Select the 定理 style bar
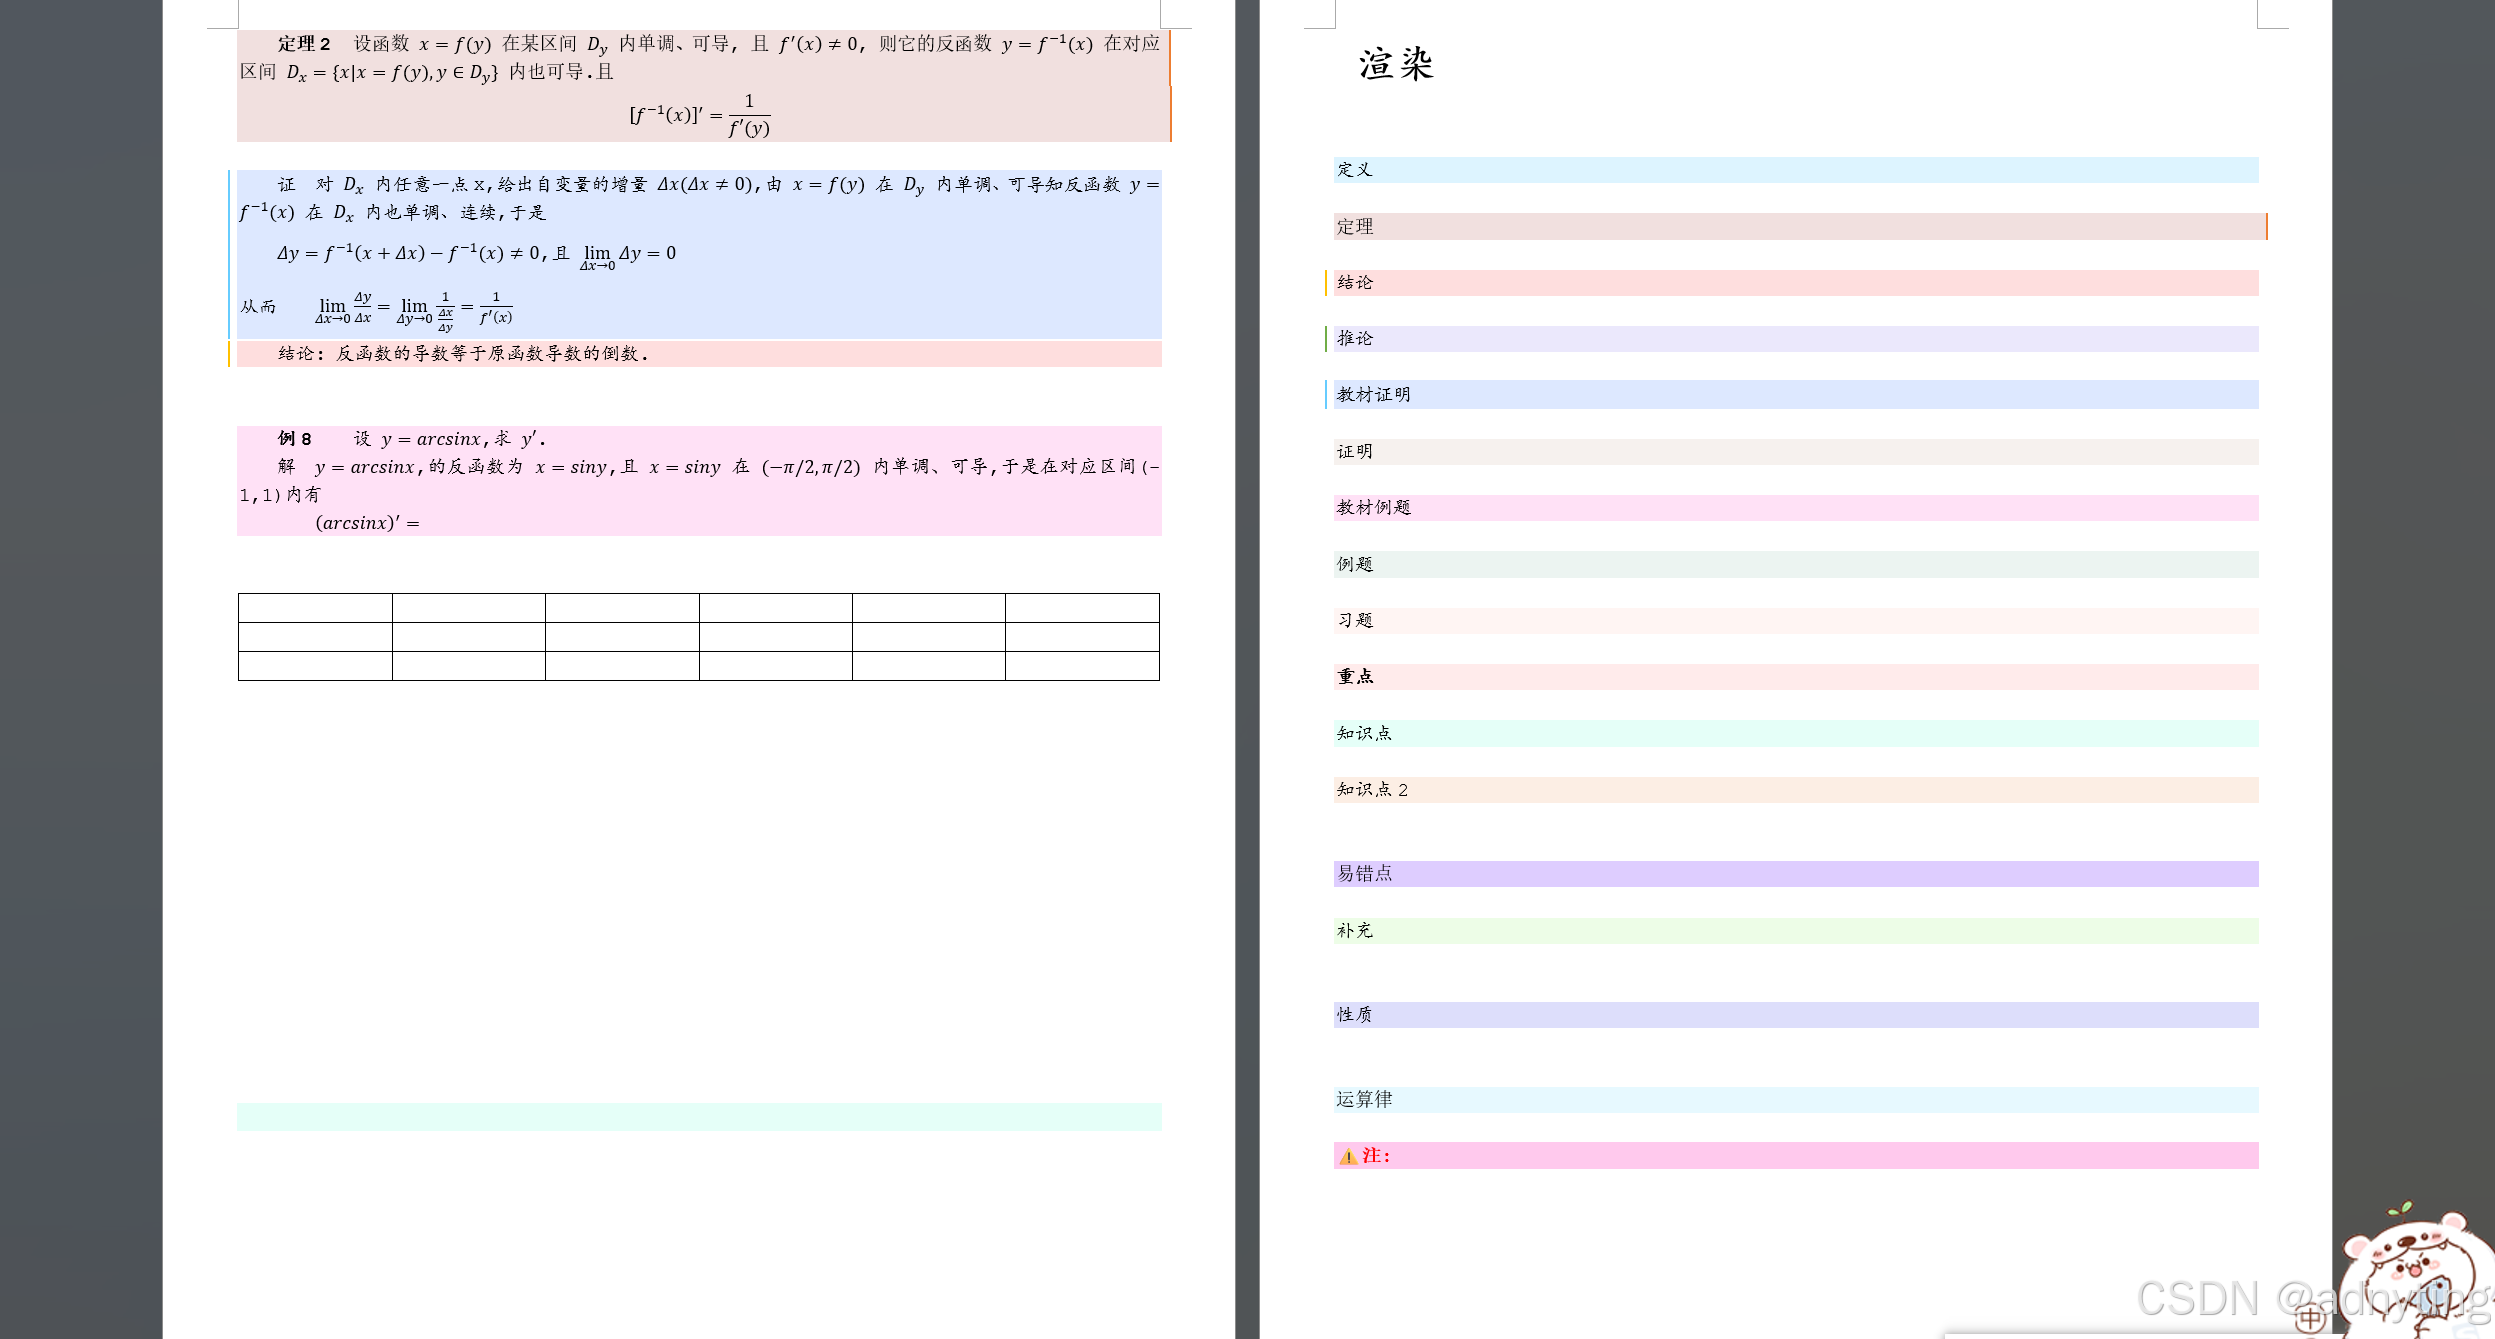Image resolution: width=2495 pixels, height=1339 pixels. 1795,227
